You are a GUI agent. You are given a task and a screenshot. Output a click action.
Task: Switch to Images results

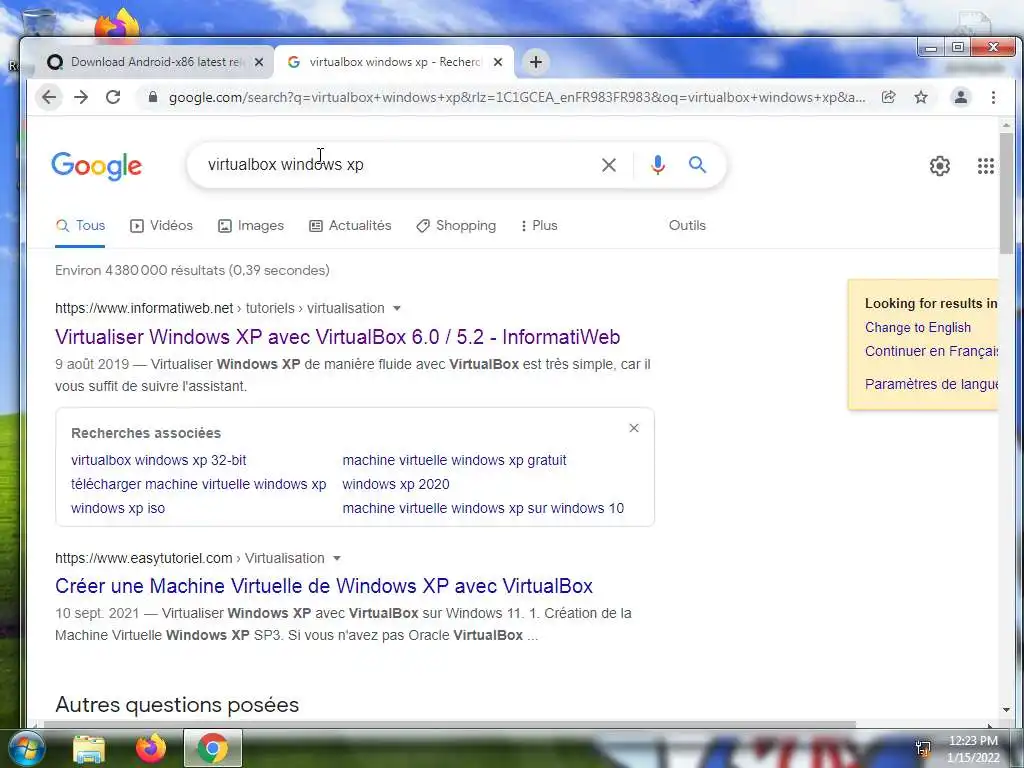251,226
